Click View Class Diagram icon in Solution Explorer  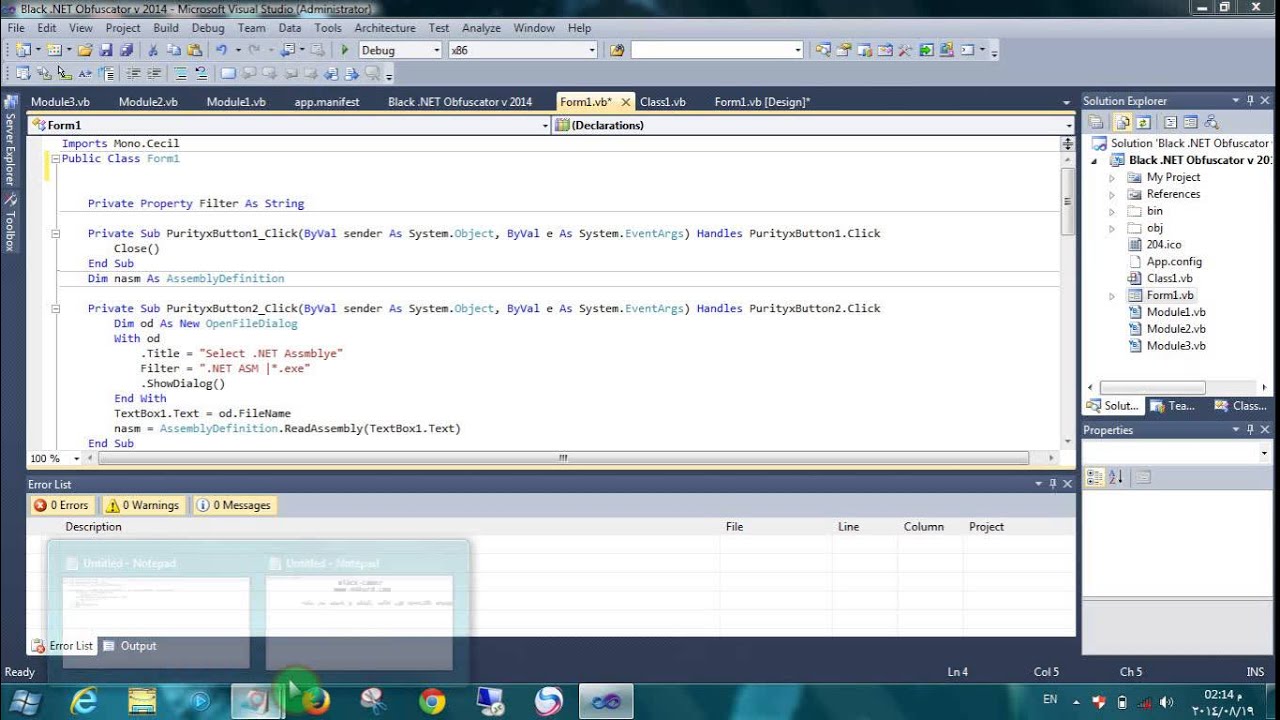(x=1211, y=122)
